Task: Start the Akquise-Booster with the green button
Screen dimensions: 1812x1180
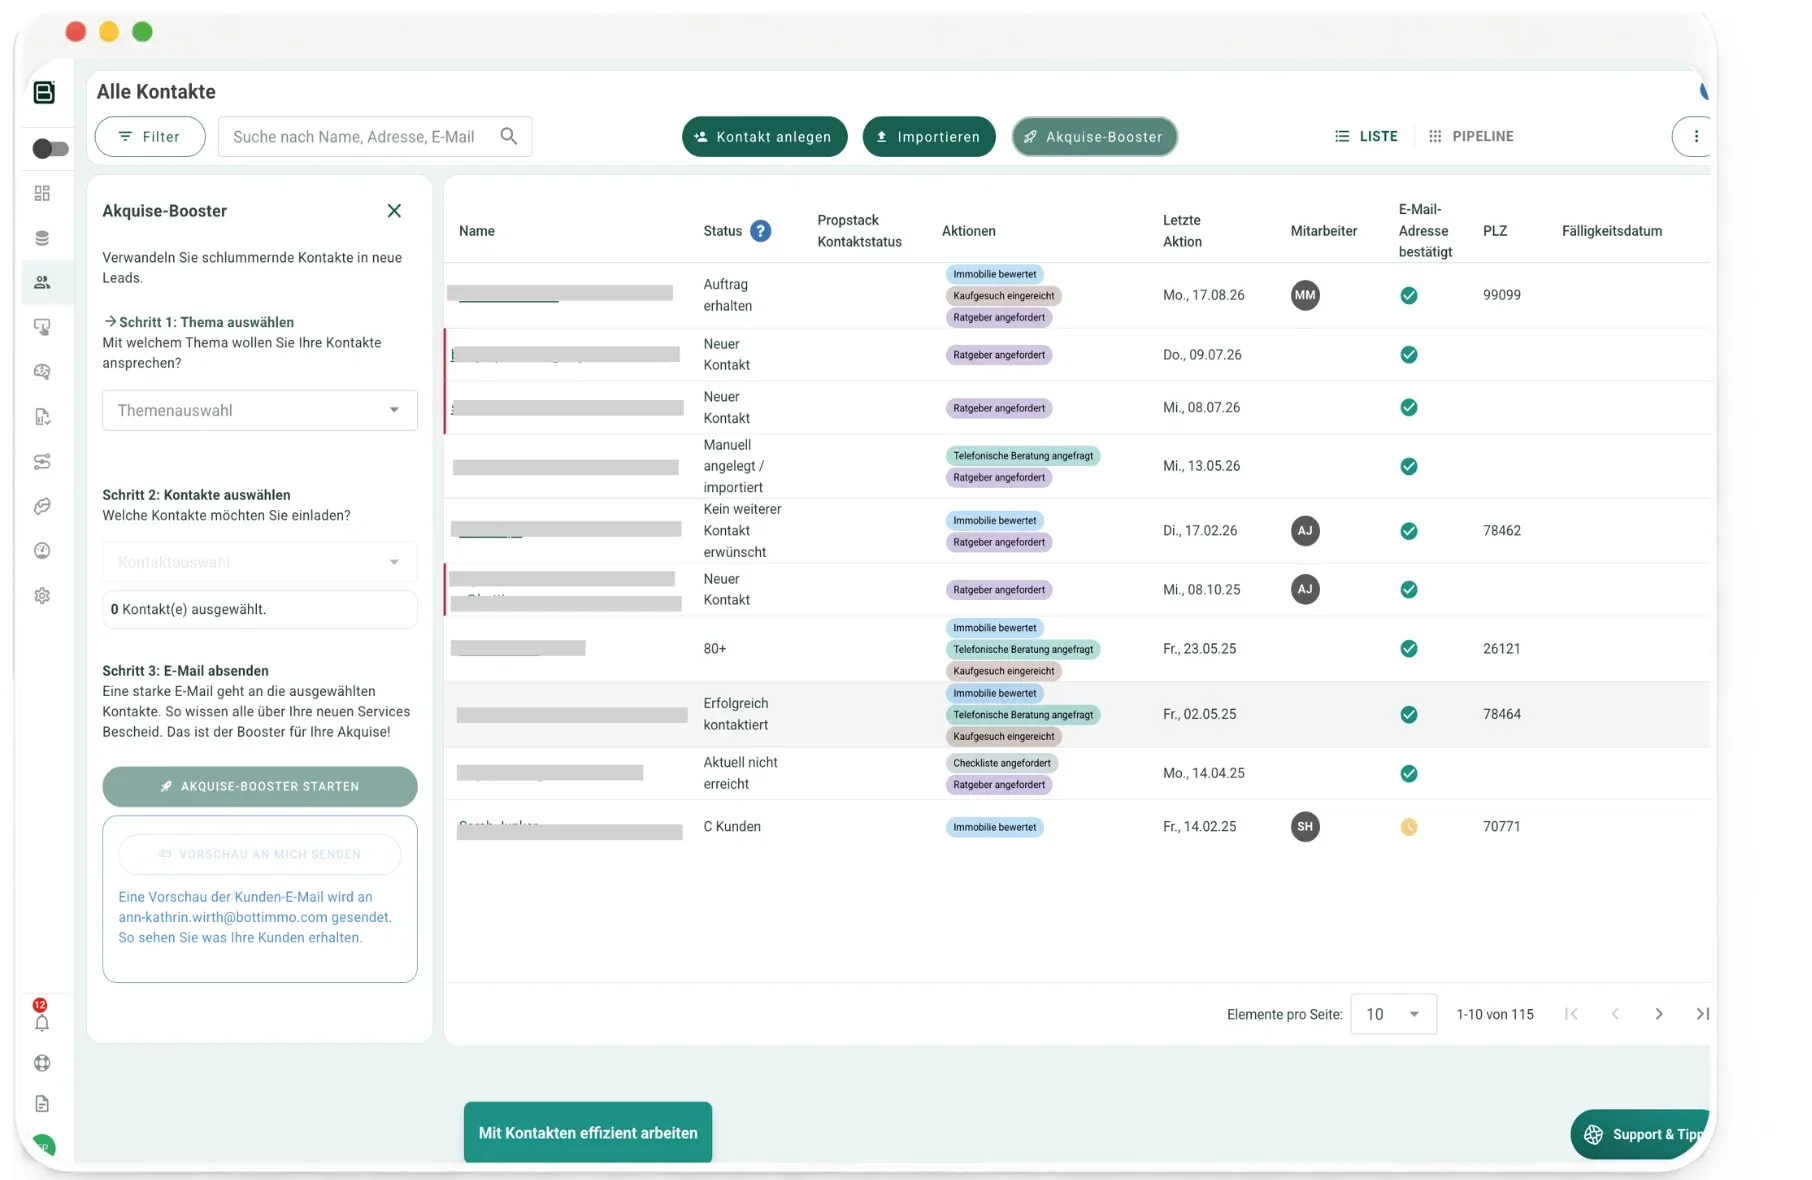Action: 260,787
